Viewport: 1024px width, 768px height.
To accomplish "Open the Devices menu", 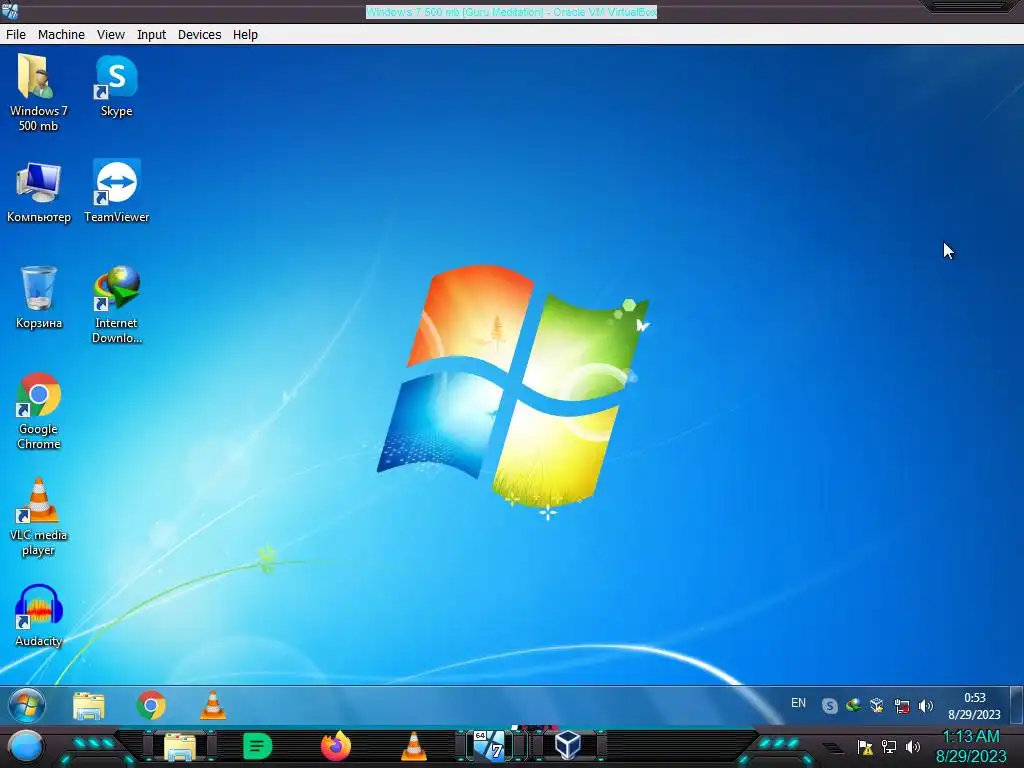I will [x=199, y=35].
